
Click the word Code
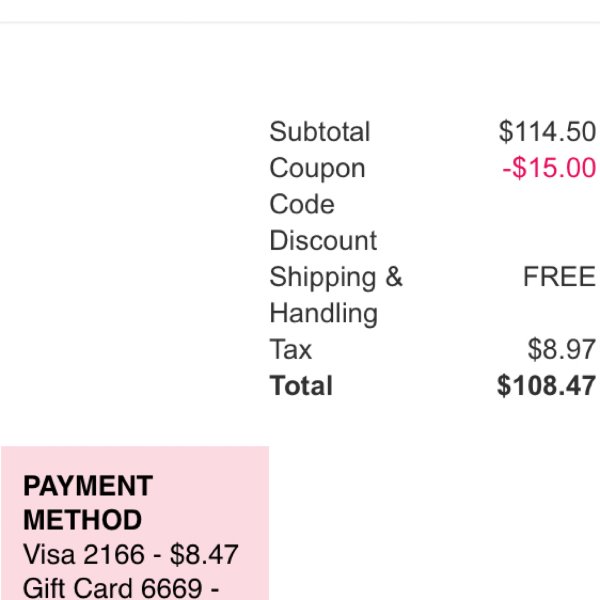(x=302, y=204)
